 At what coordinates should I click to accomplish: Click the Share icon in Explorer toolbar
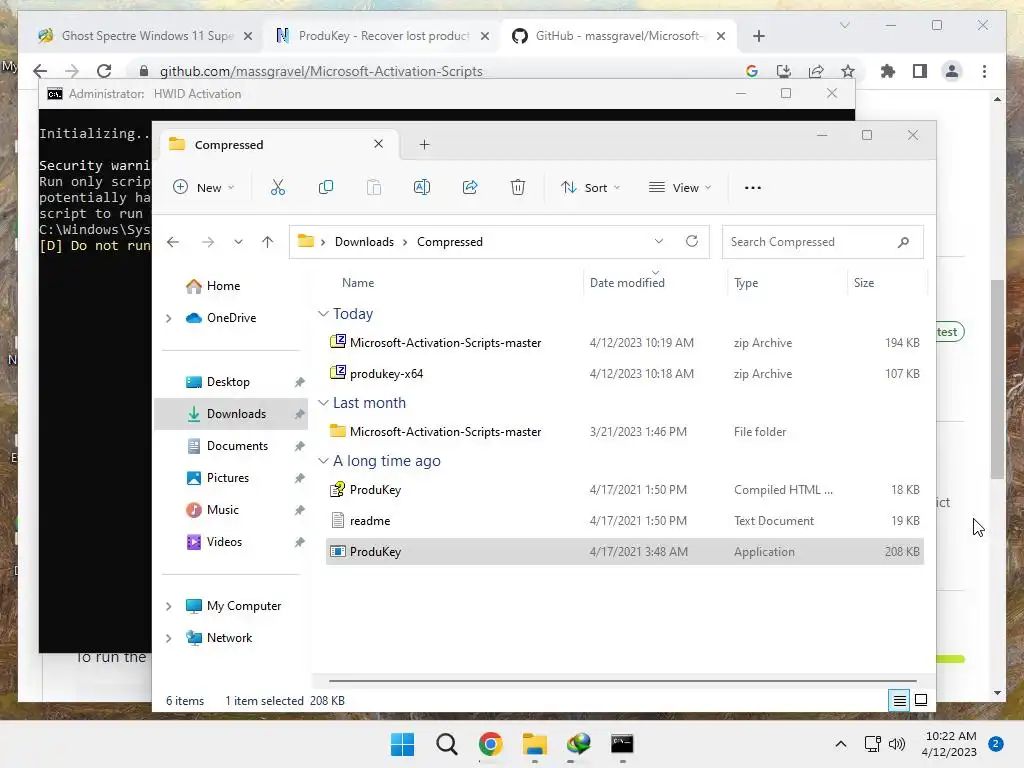pyautogui.click(x=470, y=187)
